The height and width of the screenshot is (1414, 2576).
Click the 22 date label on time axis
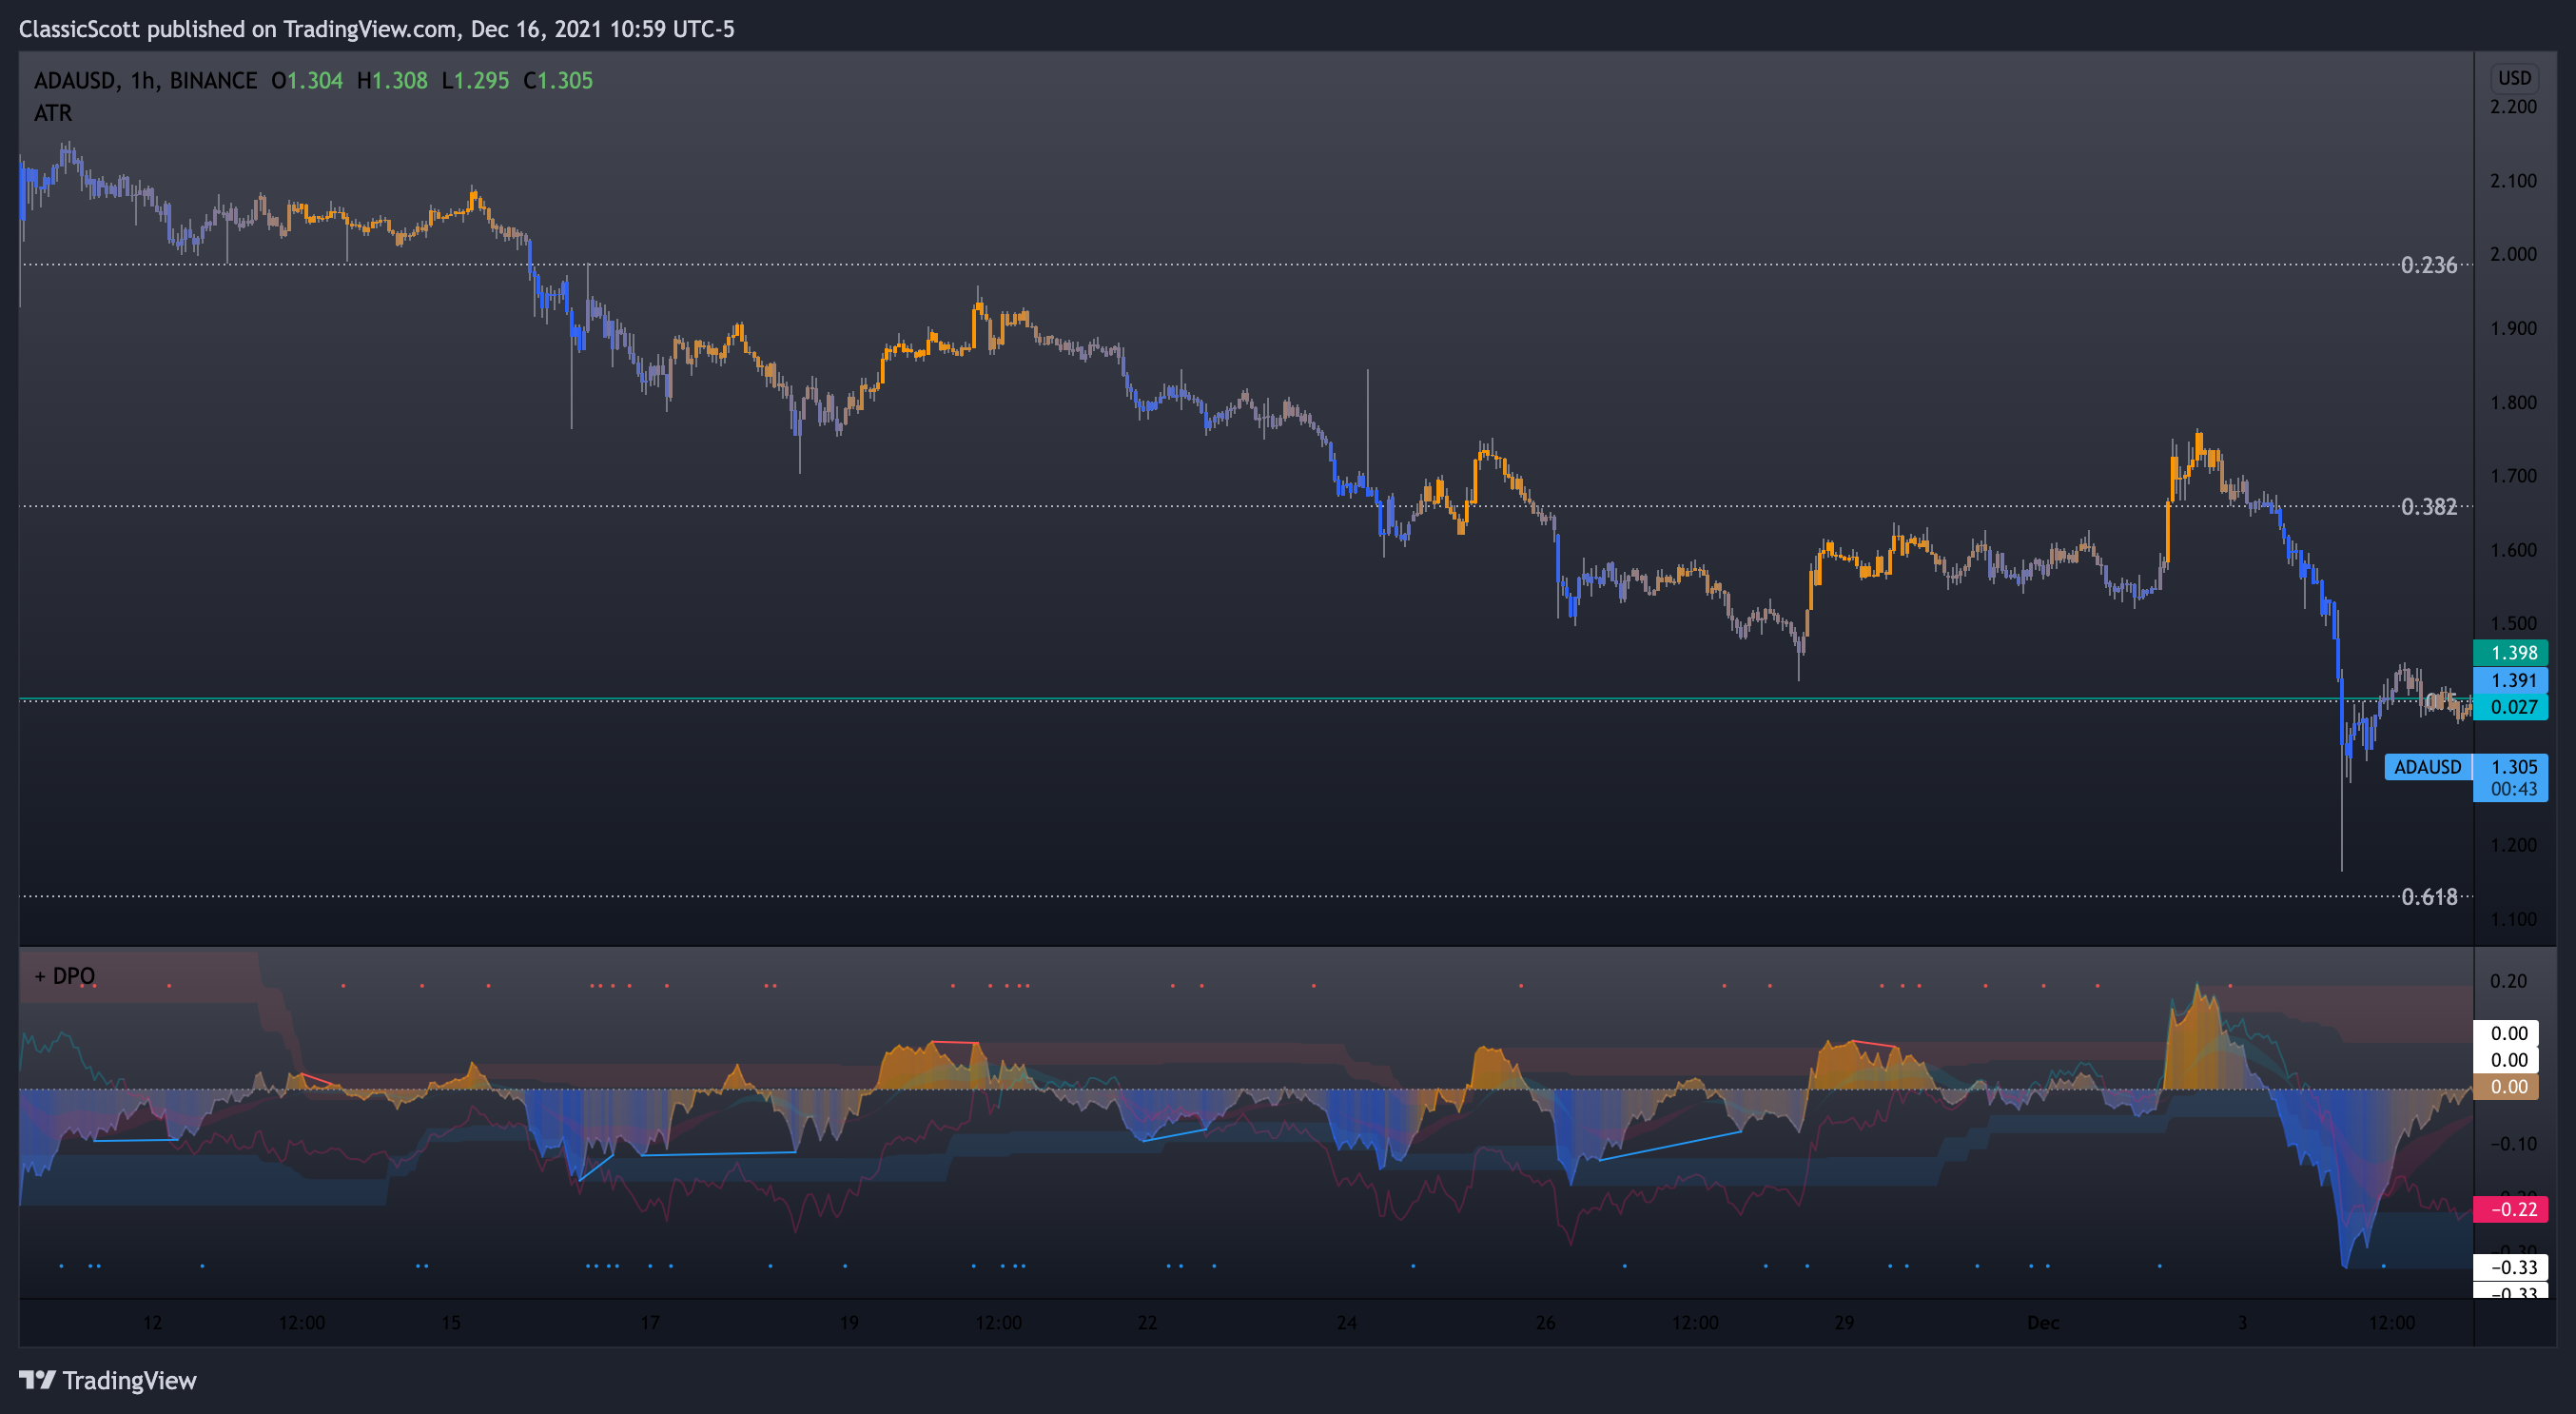point(1147,1323)
